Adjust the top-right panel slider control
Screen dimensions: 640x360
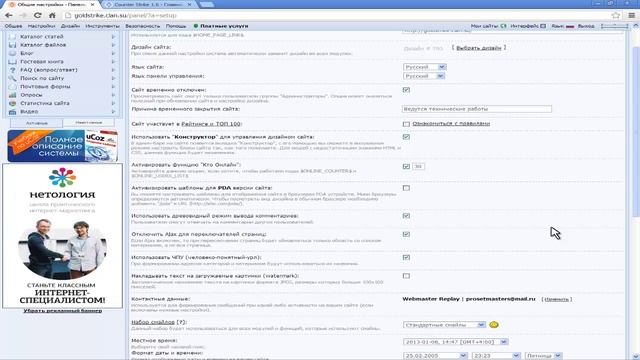click(x=614, y=26)
